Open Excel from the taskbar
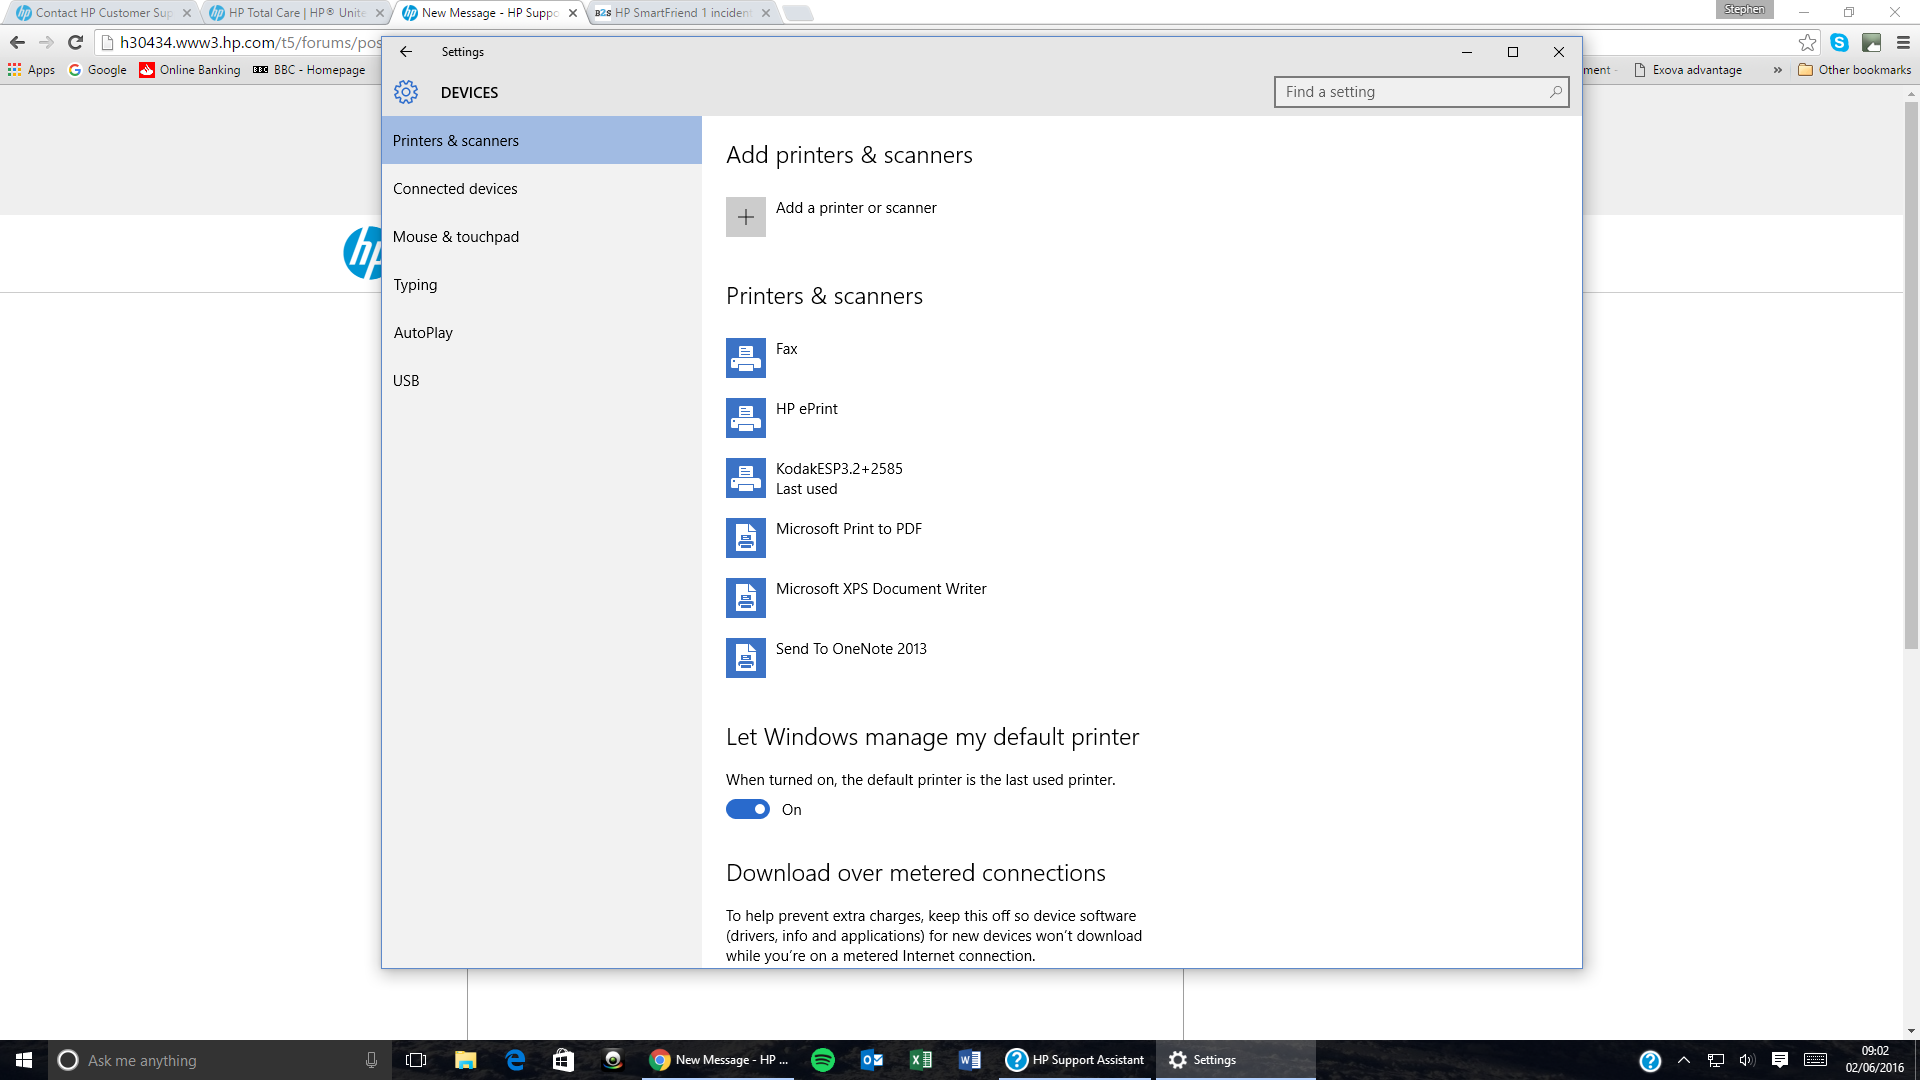The image size is (1920, 1080). (921, 1060)
